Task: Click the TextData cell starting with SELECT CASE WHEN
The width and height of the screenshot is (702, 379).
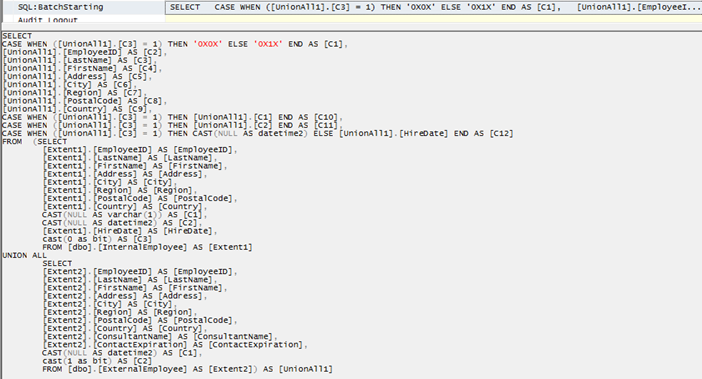Action: coord(433,7)
